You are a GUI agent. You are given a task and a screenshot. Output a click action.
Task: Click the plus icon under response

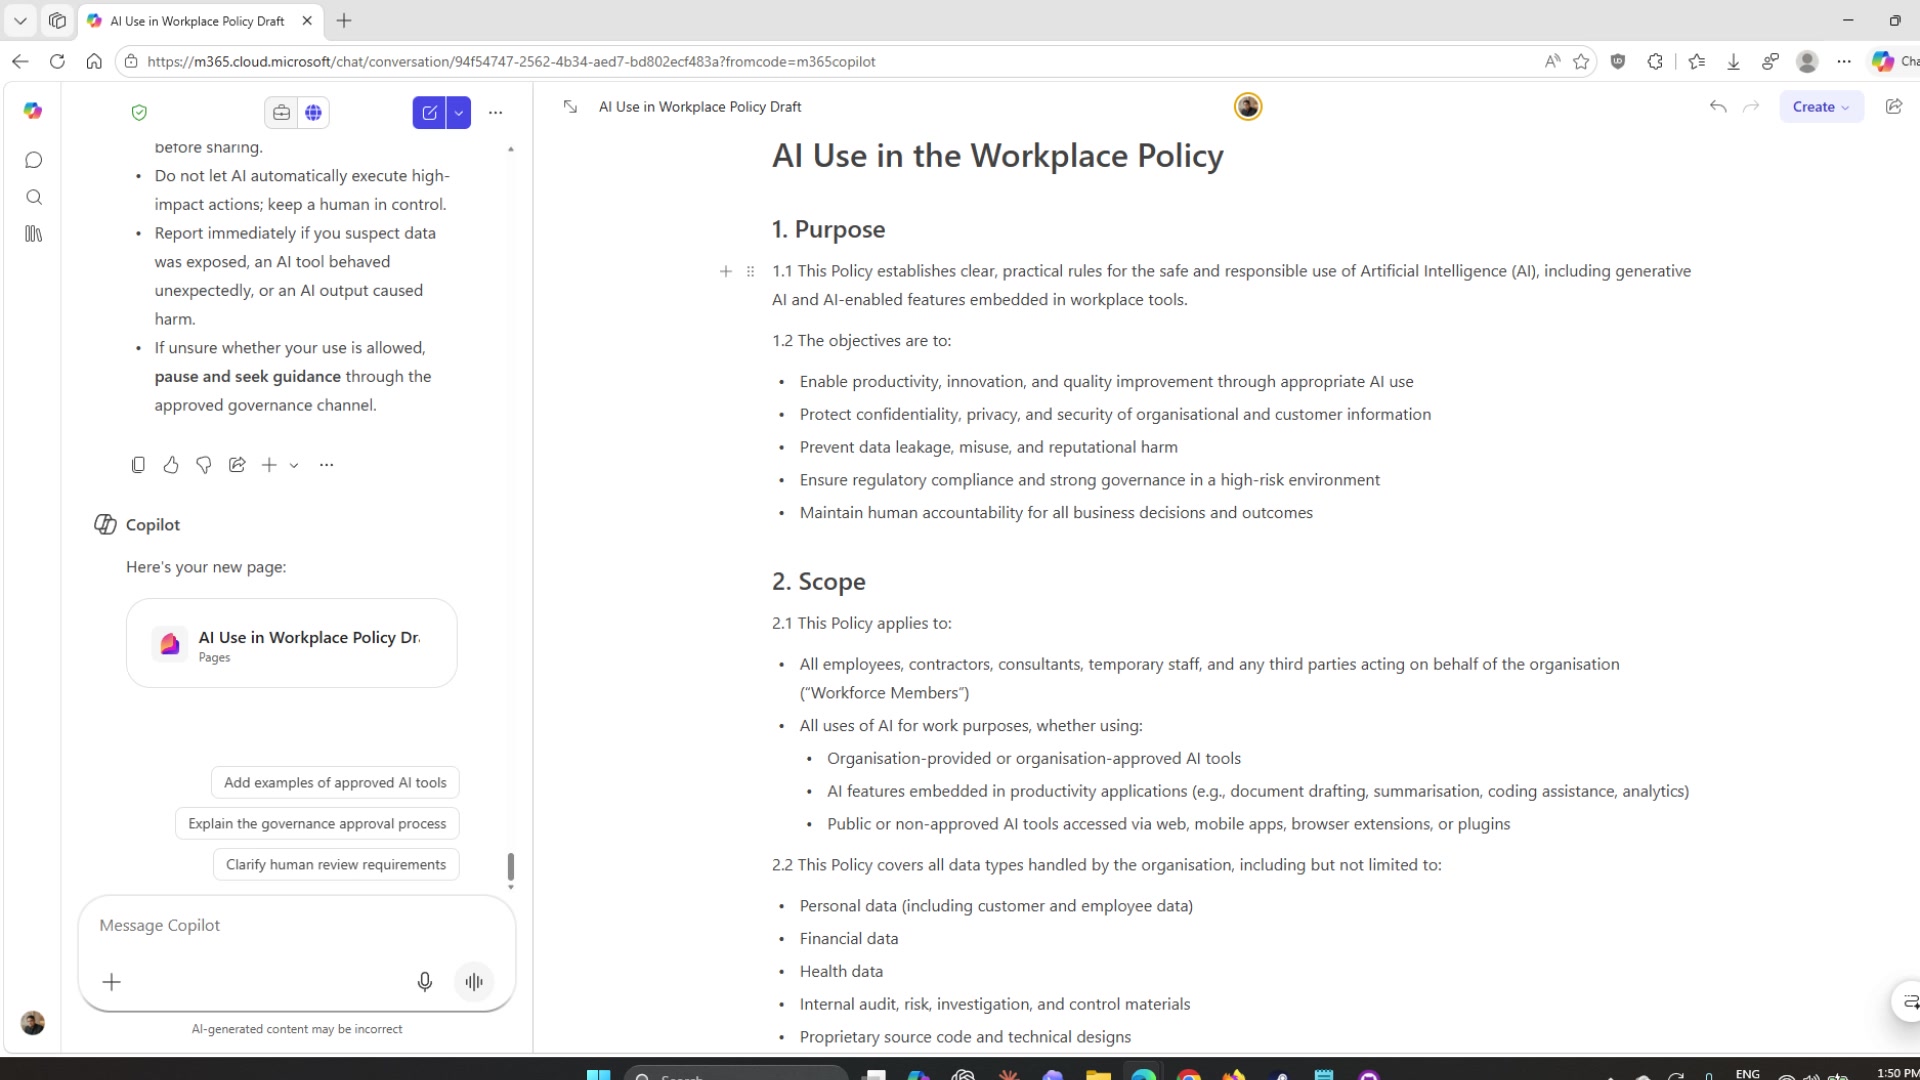coord(269,465)
